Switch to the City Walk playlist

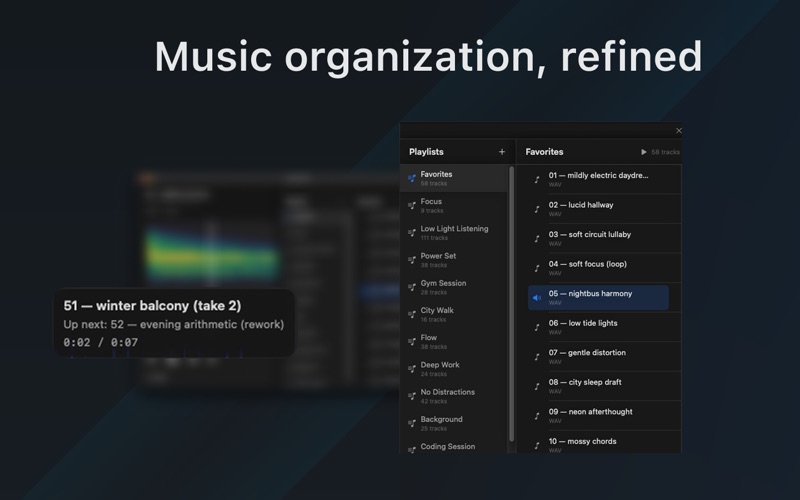coord(454,314)
